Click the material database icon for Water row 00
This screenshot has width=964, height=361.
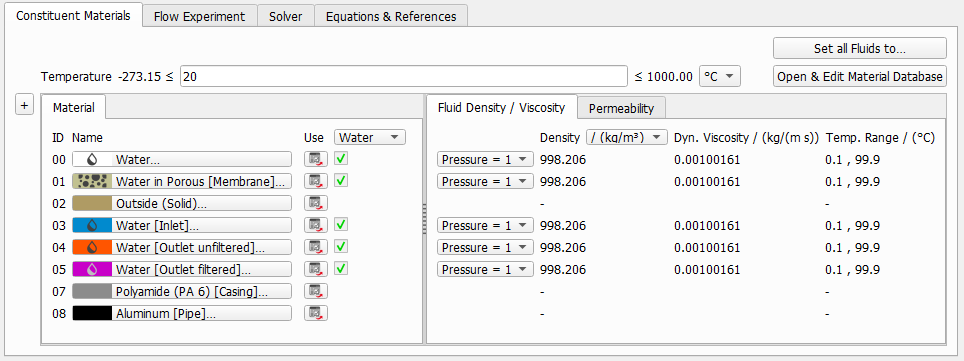pos(316,159)
